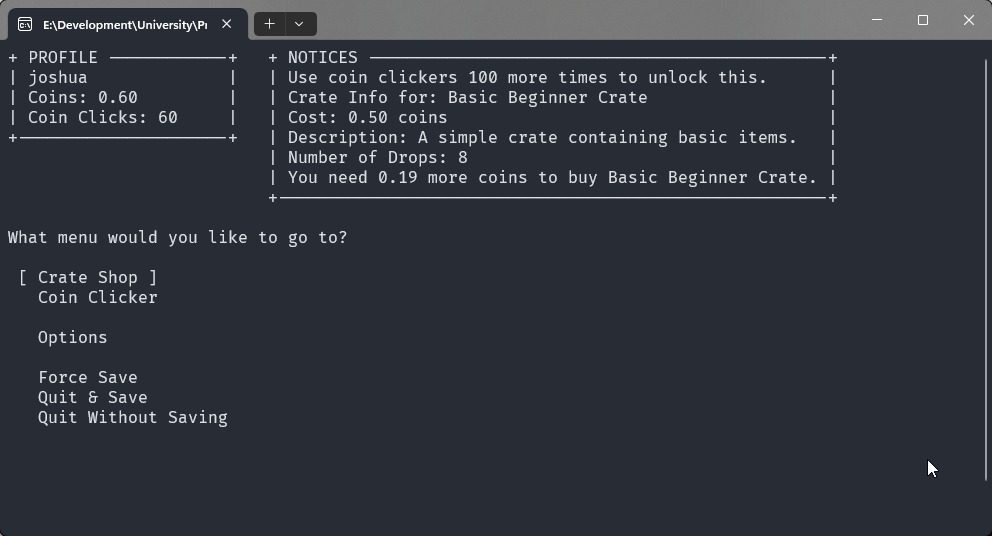The height and width of the screenshot is (536, 992).
Task: Expand the new tab profile dropdown
Action: tap(299, 24)
